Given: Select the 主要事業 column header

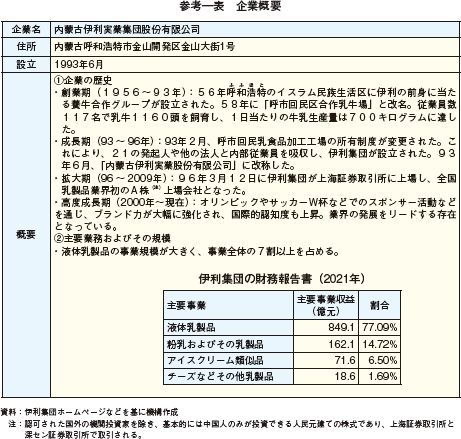Looking at the screenshot, I should [228, 305].
